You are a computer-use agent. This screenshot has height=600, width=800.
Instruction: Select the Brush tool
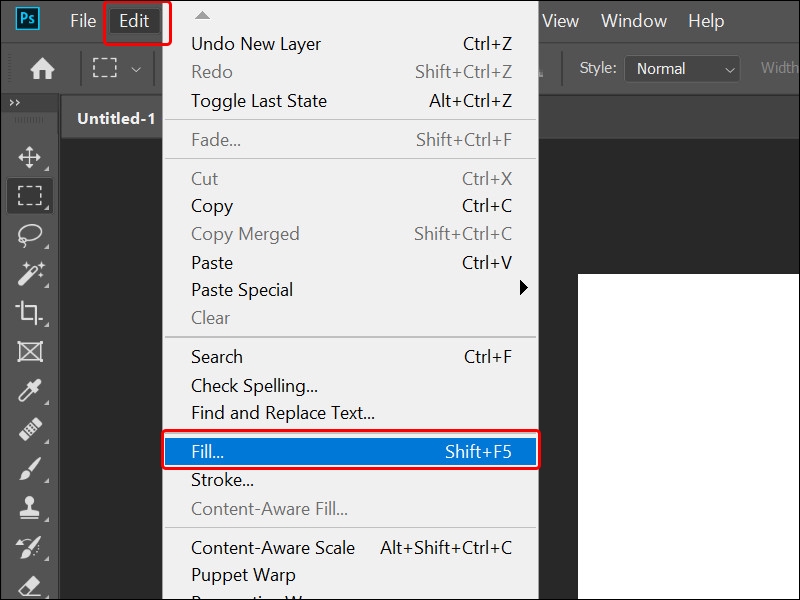[x=30, y=468]
